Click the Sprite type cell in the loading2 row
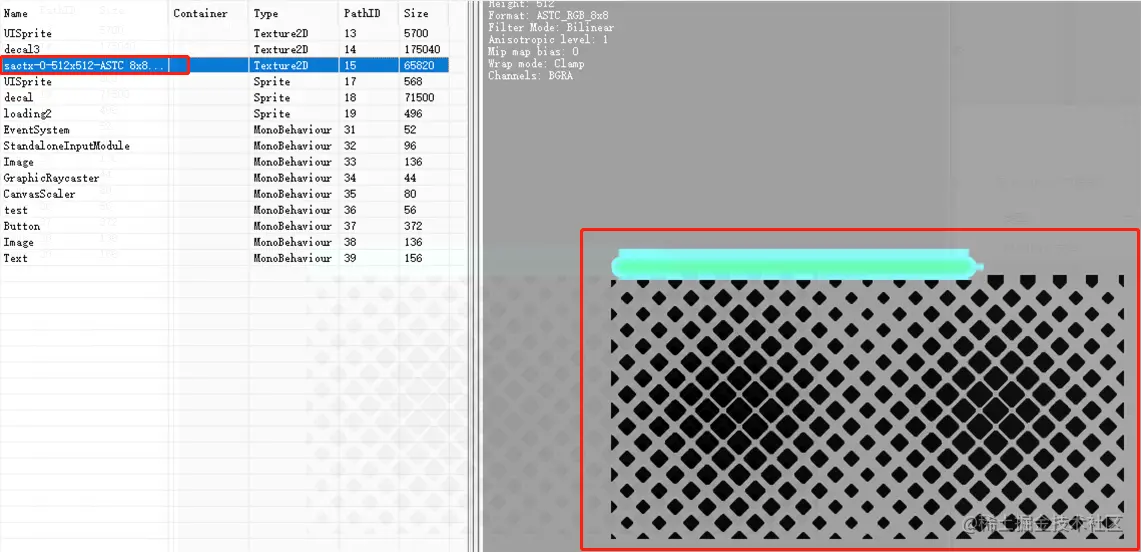The image size is (1141, 552). click(x=271, y=113)
